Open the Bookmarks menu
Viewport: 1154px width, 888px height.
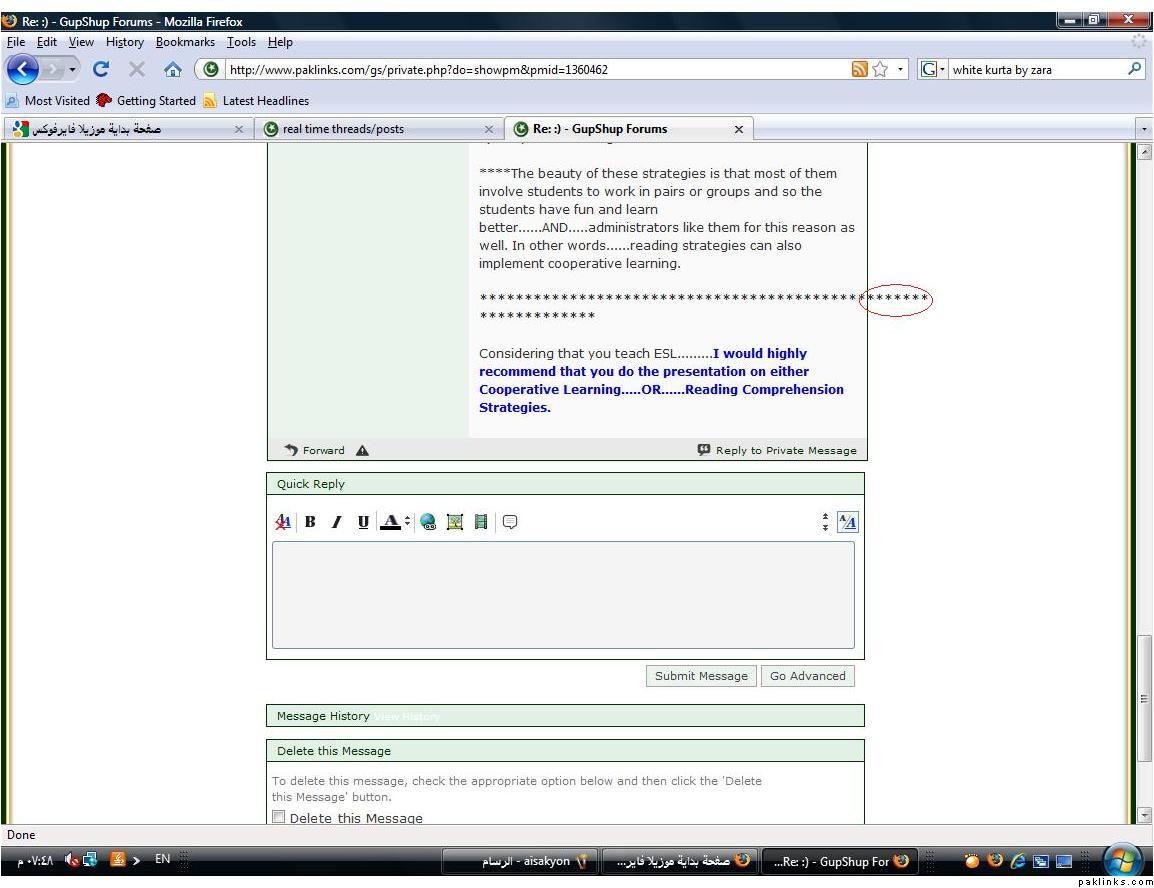pyautogui.click(x=185, y=42)
